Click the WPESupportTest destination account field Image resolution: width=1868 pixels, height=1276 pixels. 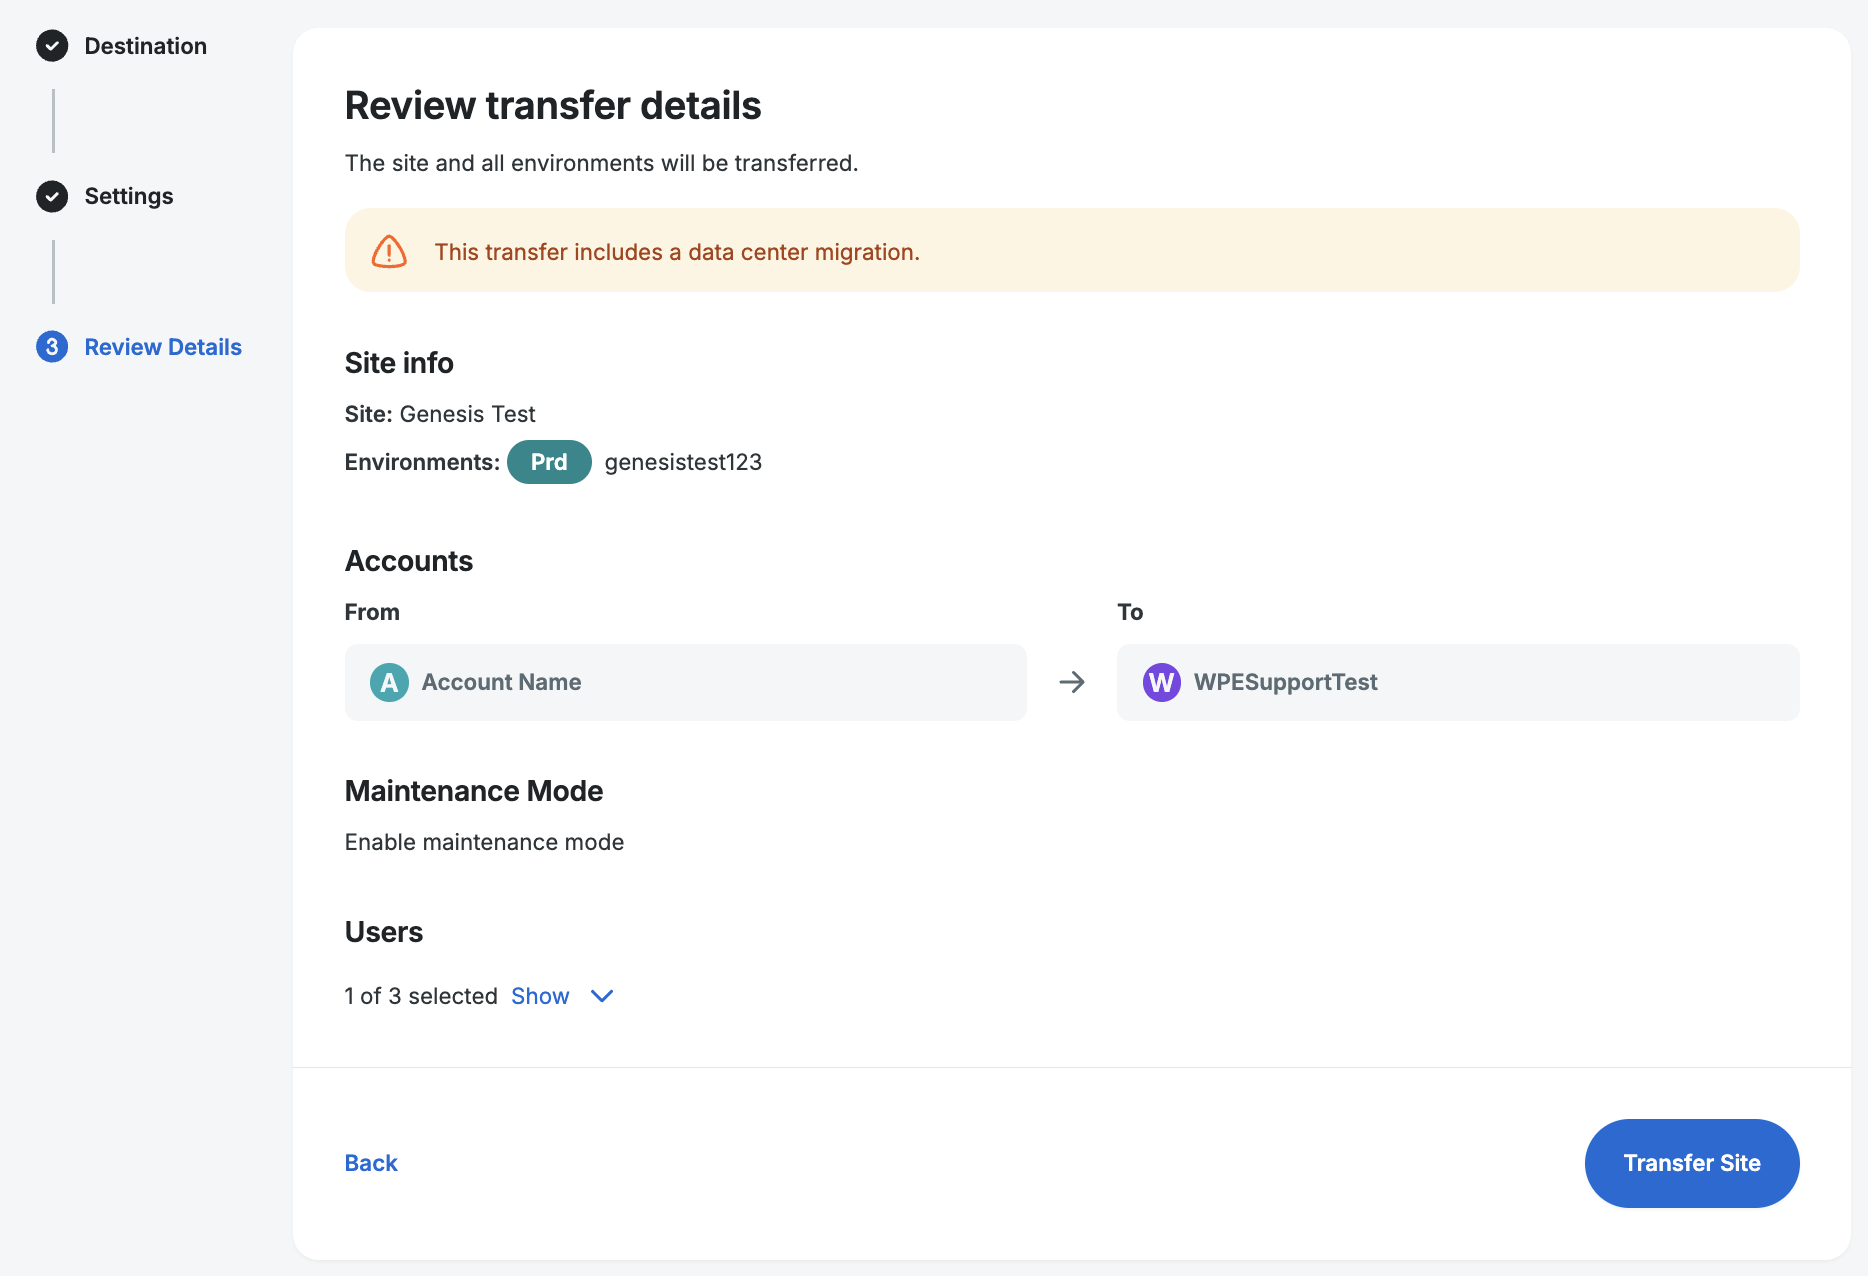pos(1457,683)
